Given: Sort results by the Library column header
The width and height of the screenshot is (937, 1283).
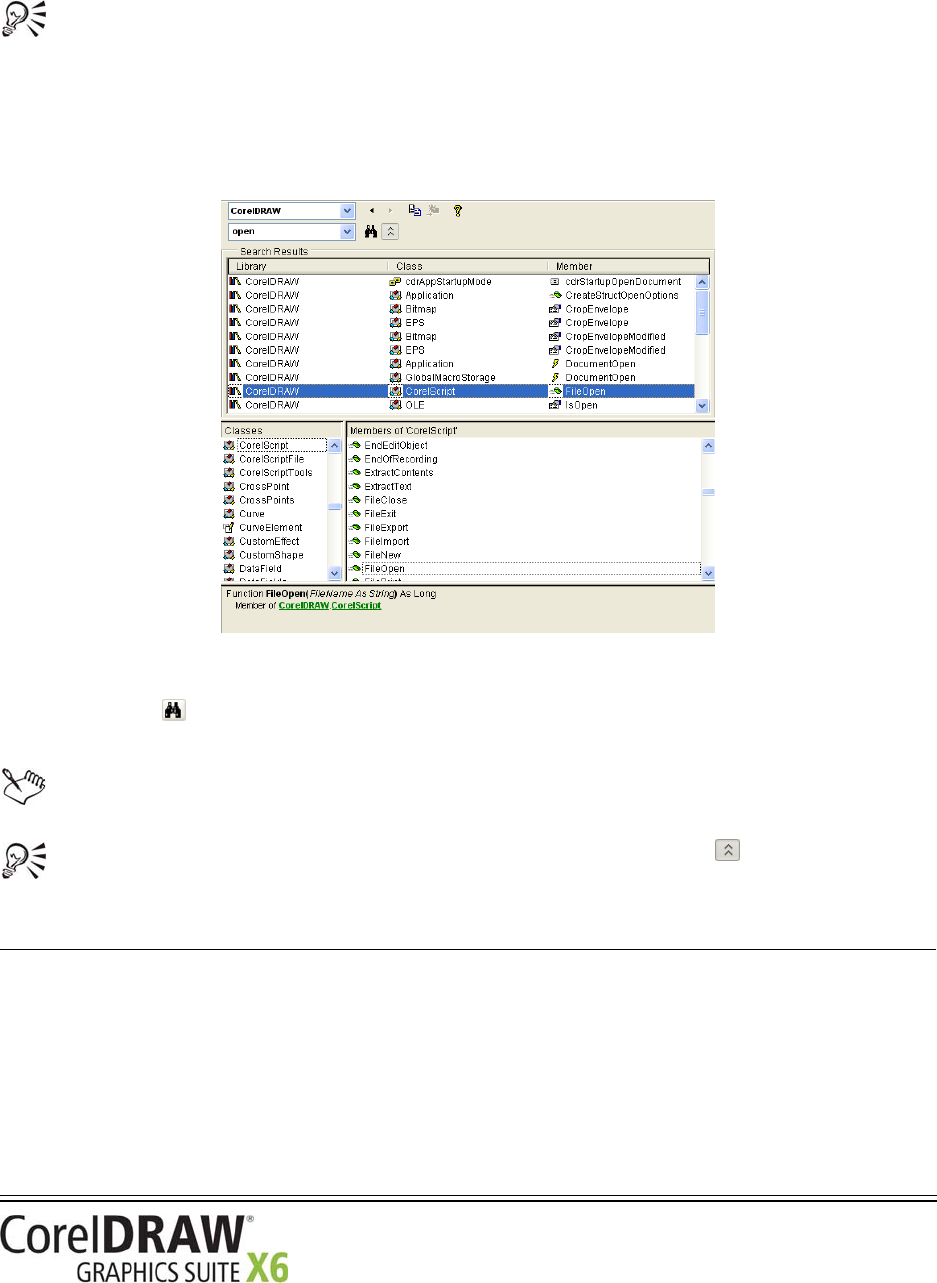Looking at the screenshot, I should pyautogui.click(x=307, y=267).
